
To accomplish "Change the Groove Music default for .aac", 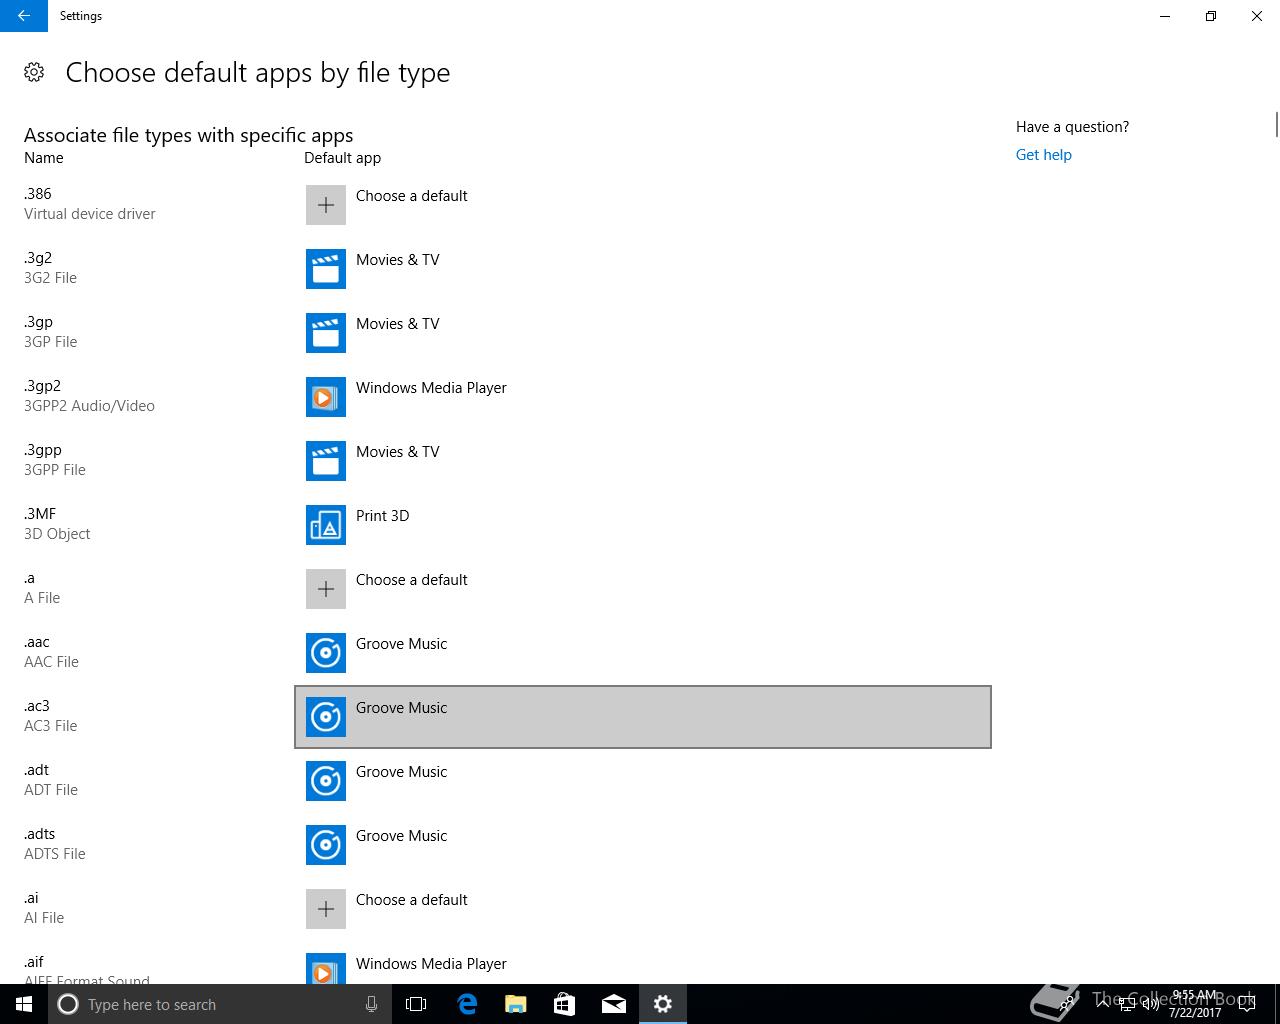I will [x=643, y=653].
